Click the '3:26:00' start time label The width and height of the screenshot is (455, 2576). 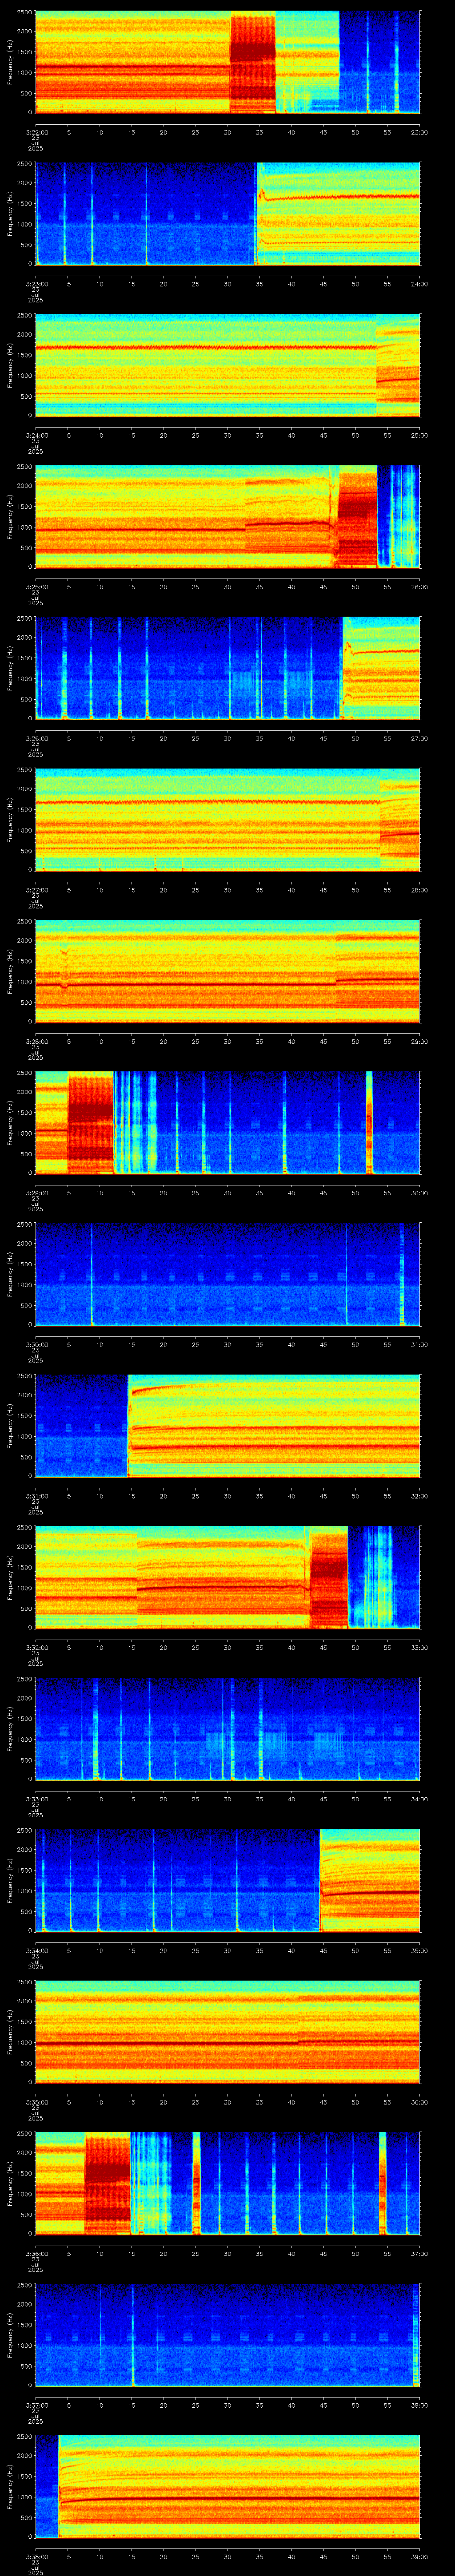point(36,738)
